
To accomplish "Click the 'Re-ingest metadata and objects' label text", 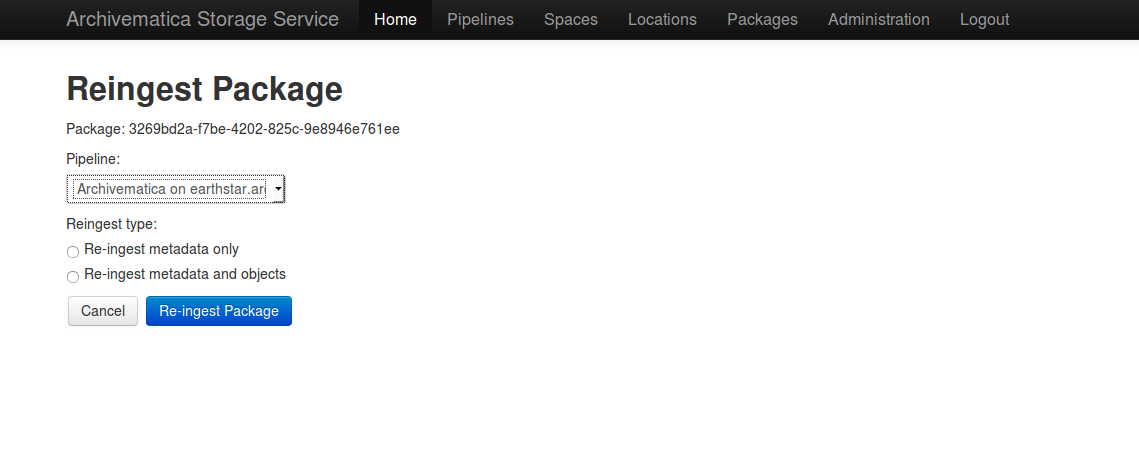I will [x=185, y=274].
